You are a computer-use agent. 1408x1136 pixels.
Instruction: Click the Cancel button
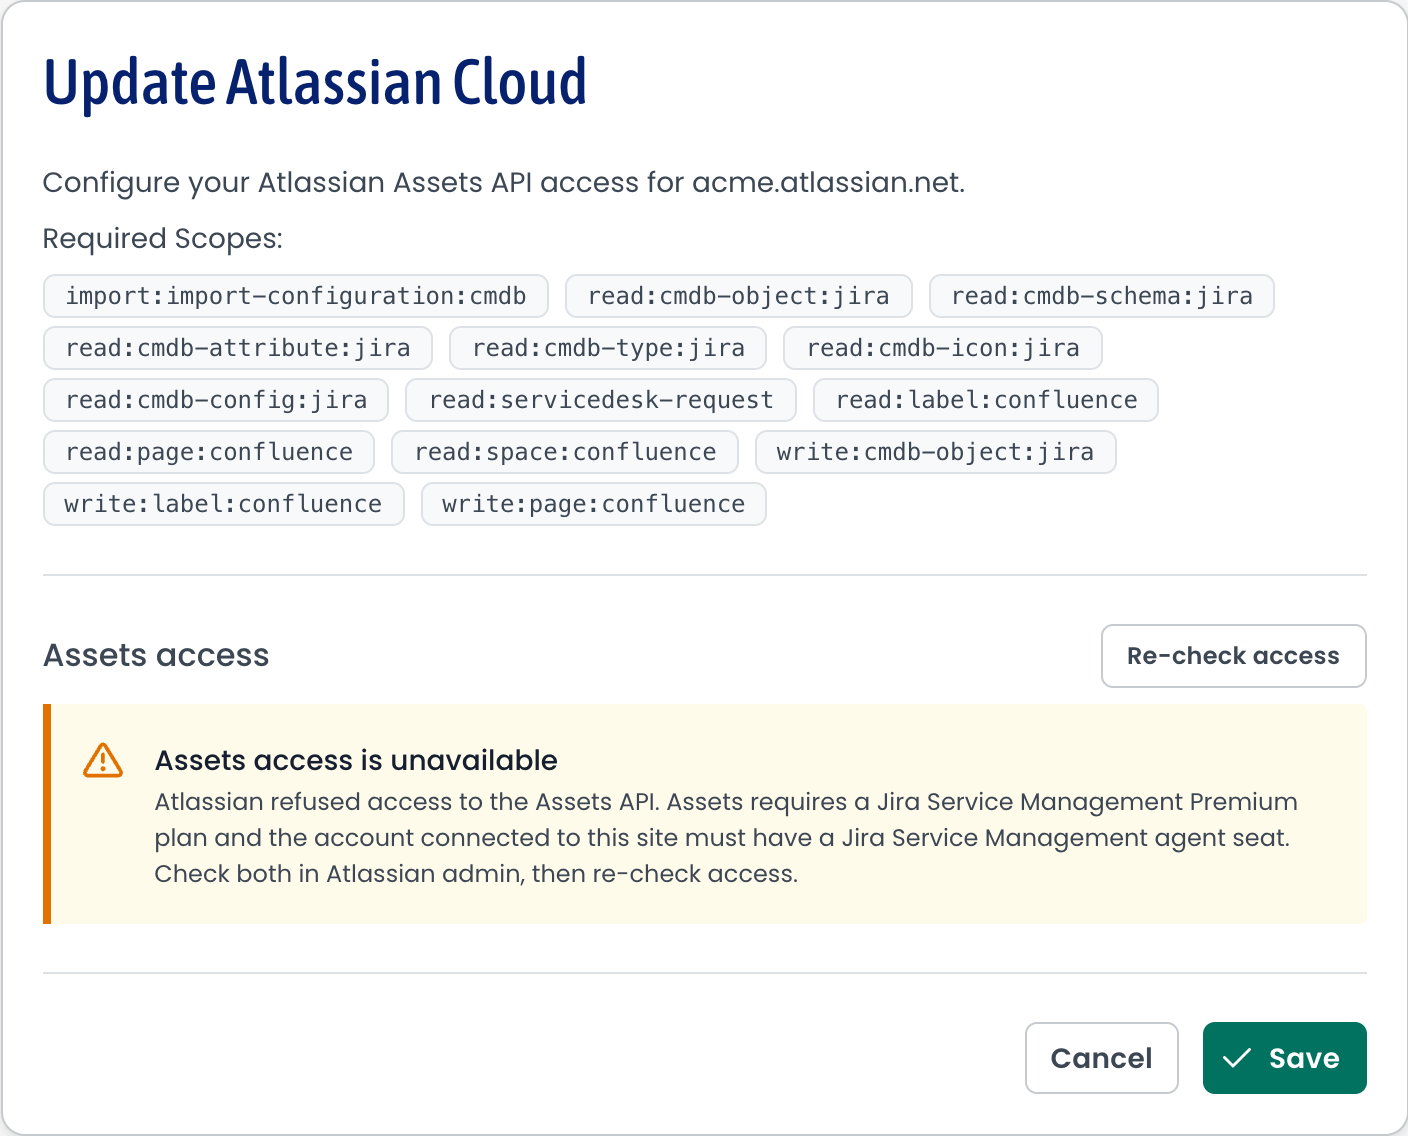point(1102,1058)
